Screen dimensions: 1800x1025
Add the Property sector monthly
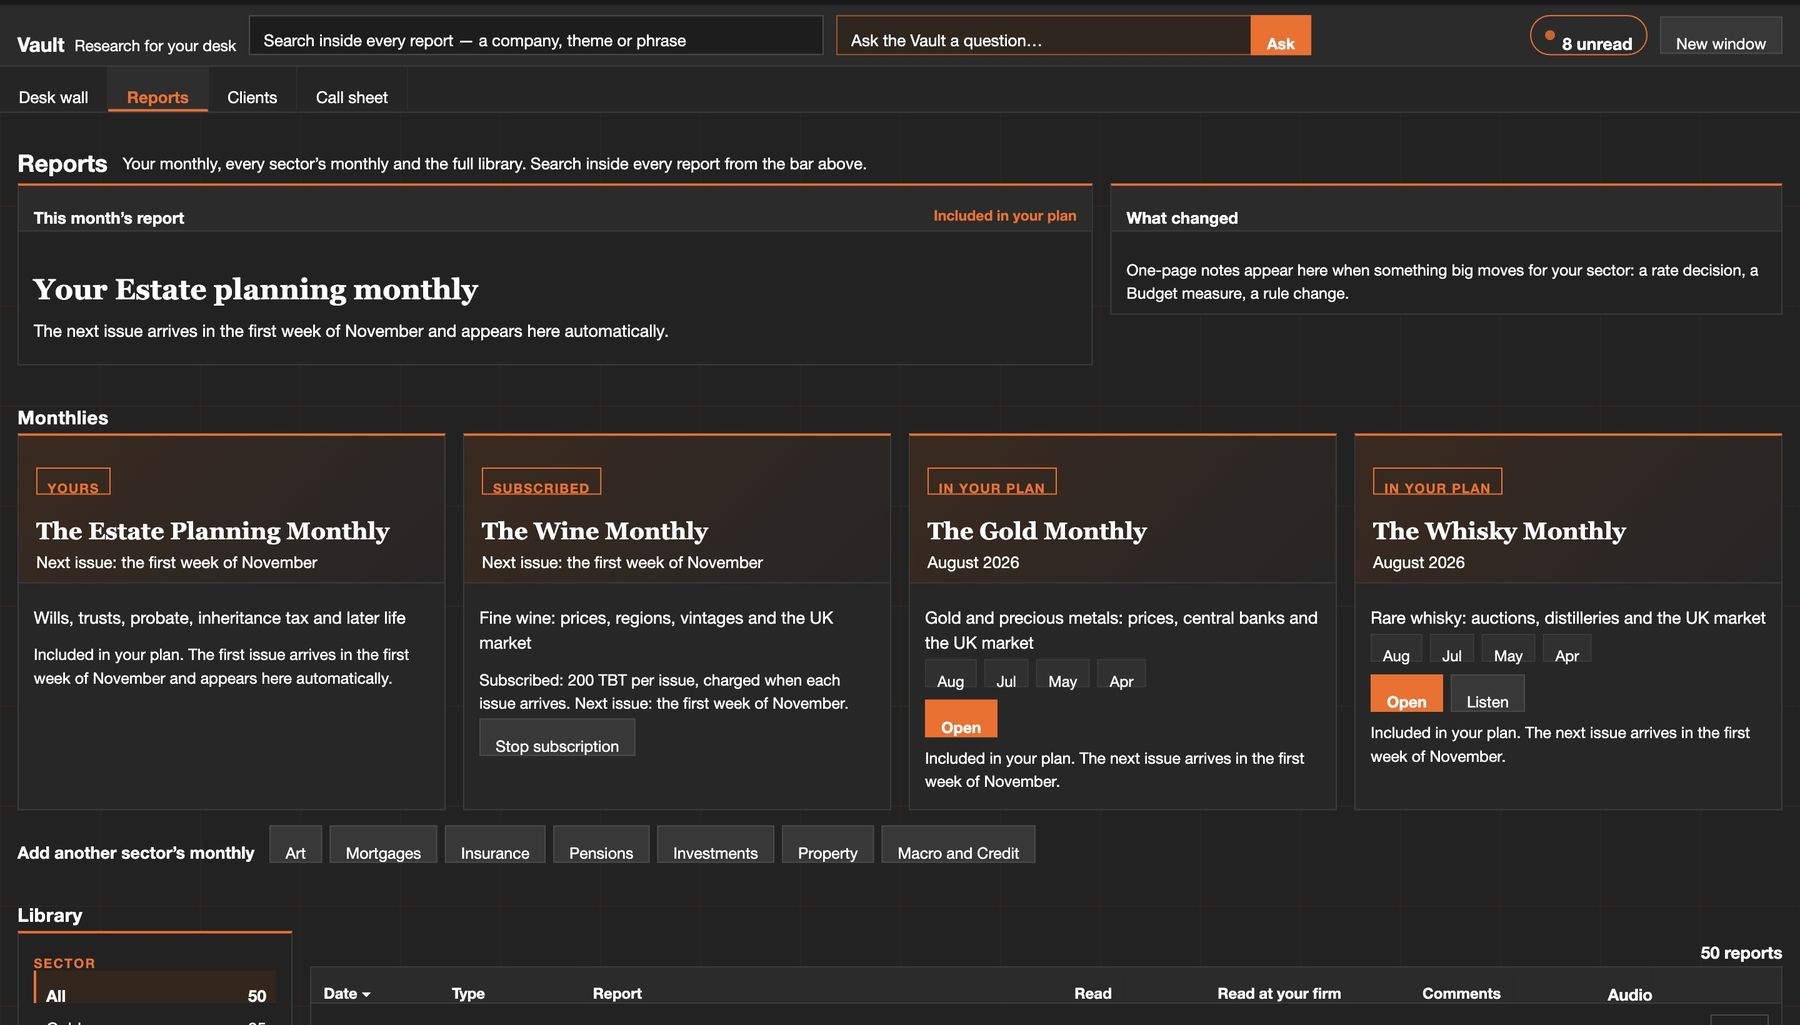[x=828, y=845]
